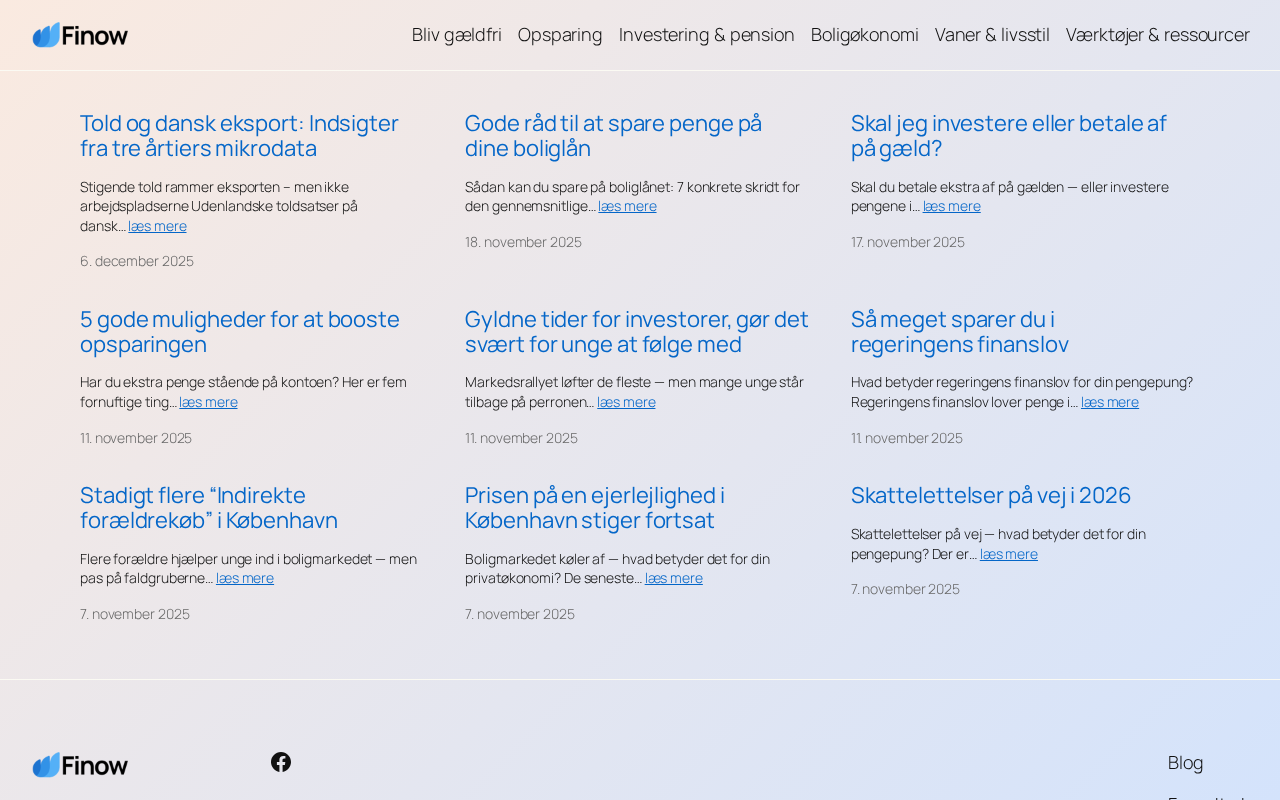Click the Finow logo in the header

tap(80, 35)
